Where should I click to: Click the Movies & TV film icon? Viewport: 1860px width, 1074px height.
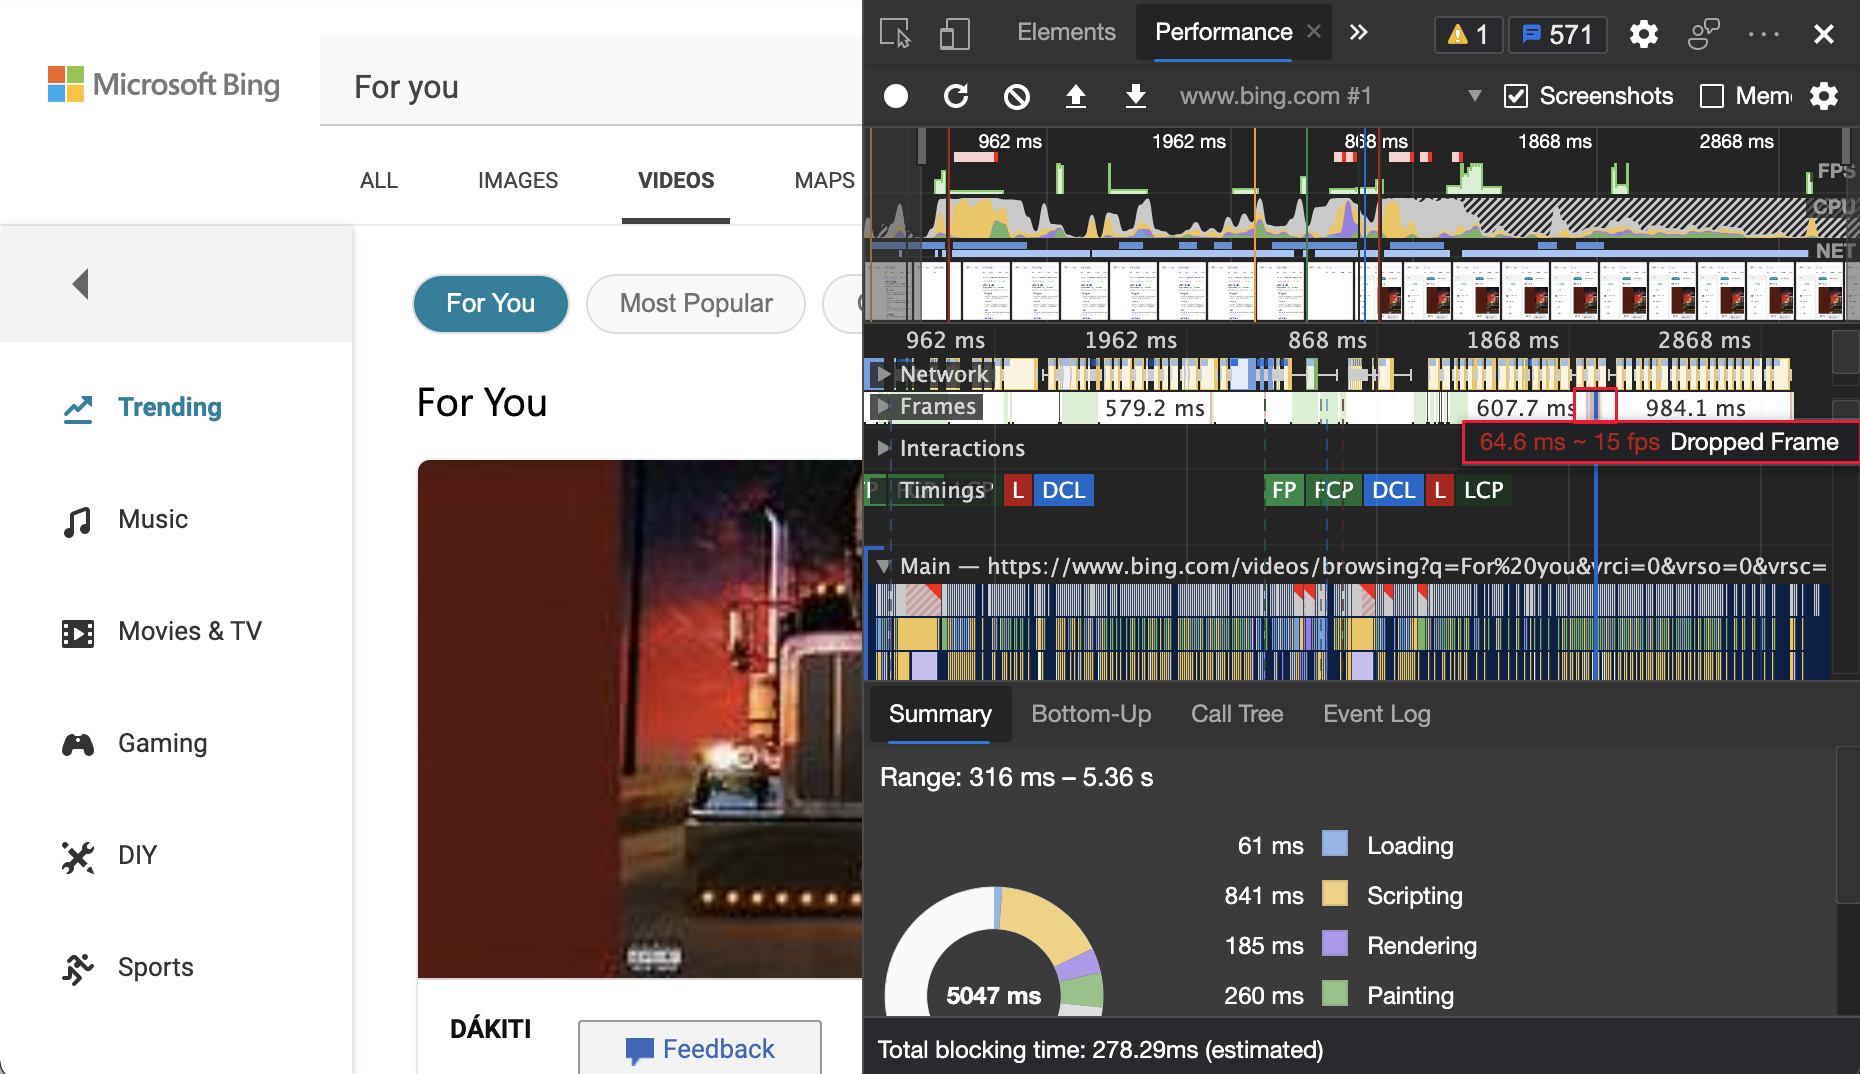pos(78,632)
